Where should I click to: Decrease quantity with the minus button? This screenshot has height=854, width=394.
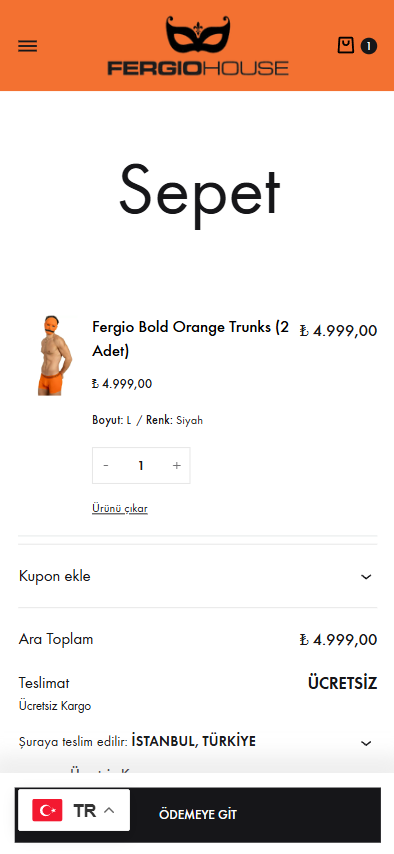tap(106, 466)
